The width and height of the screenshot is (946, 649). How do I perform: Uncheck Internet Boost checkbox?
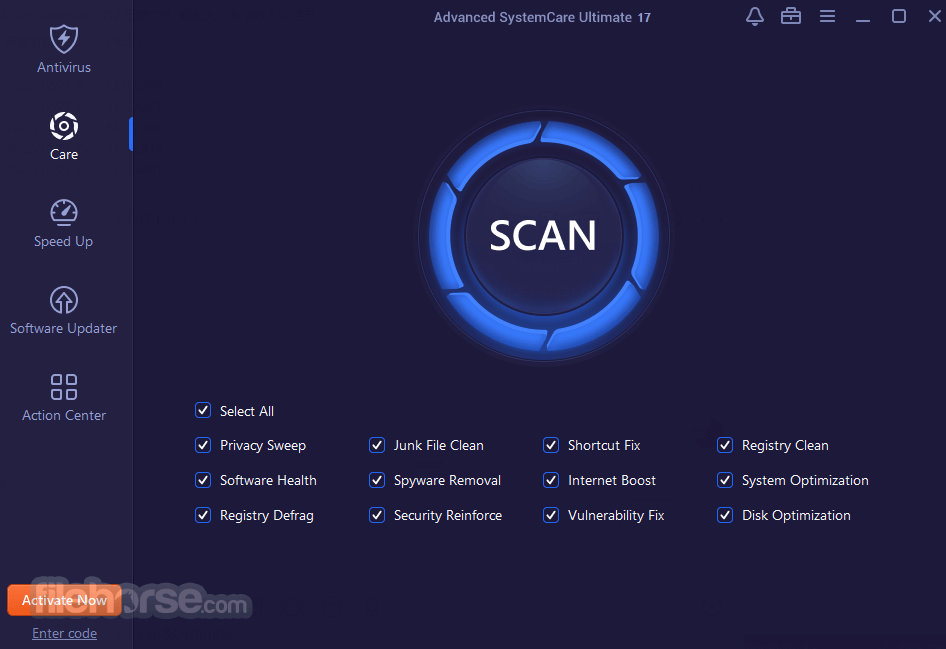pos(551,480)
